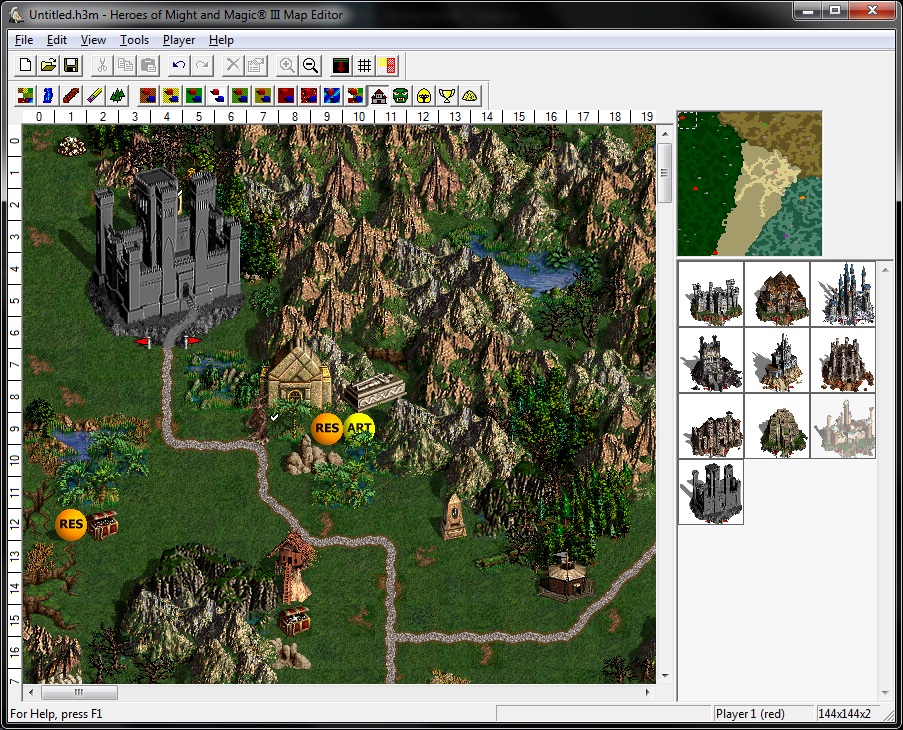
Task: Click the Paste clipboard icon
Action: 148,65
